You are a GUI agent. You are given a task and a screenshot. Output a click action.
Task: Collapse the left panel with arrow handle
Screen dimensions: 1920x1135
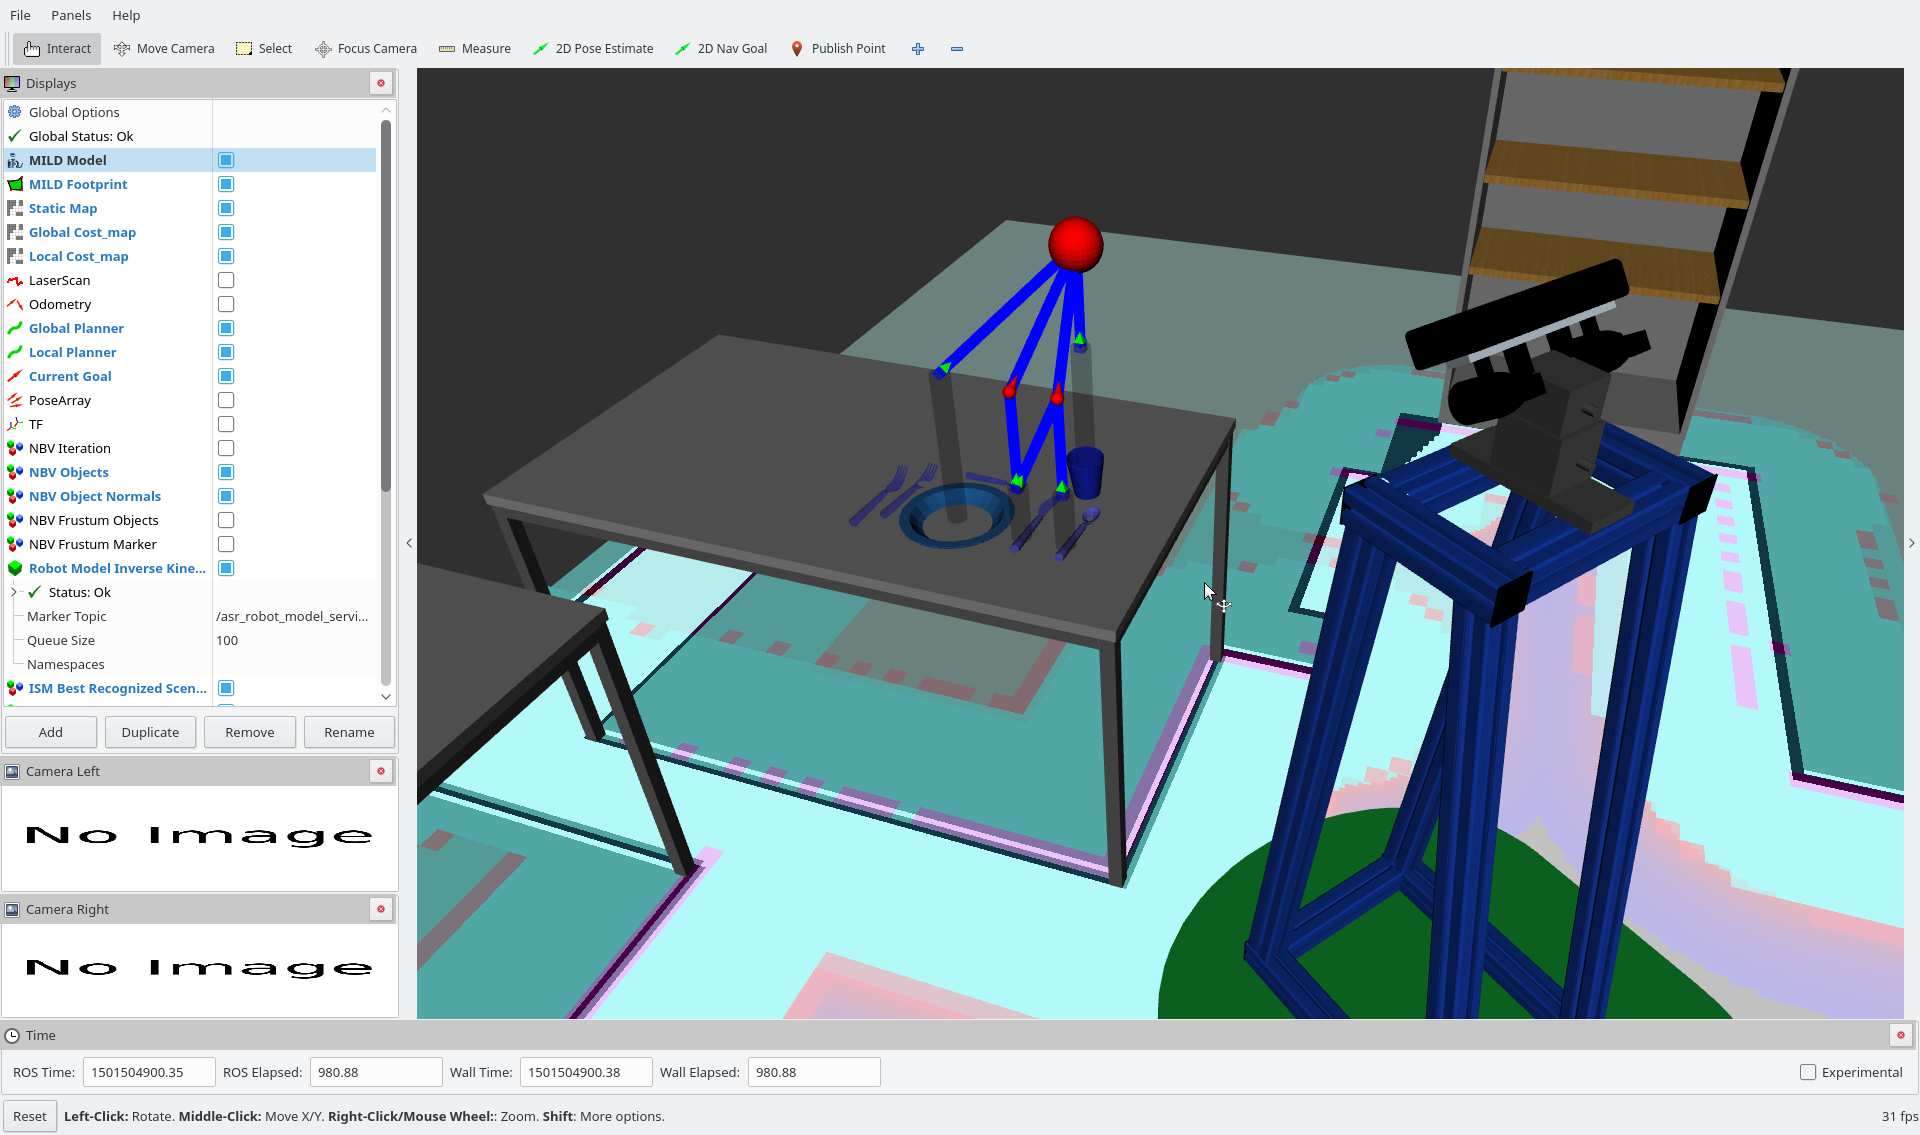409,543
